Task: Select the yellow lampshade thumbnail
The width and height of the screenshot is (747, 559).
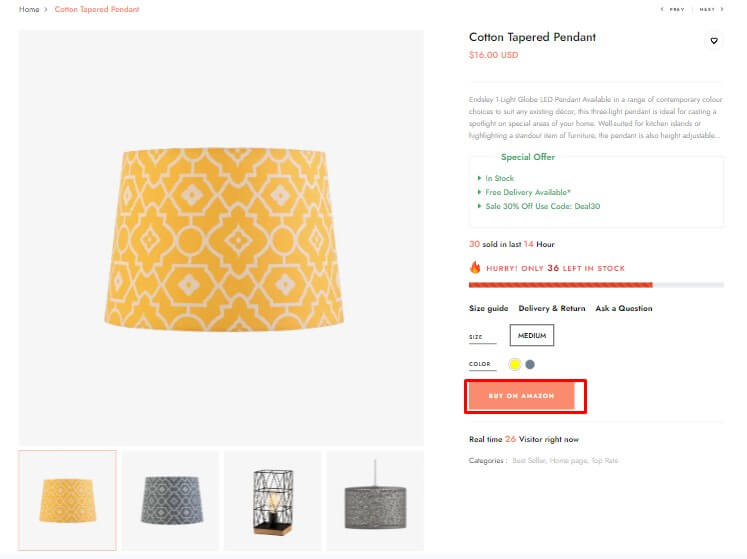Action: pyautogui.click(x=68, y=500)
